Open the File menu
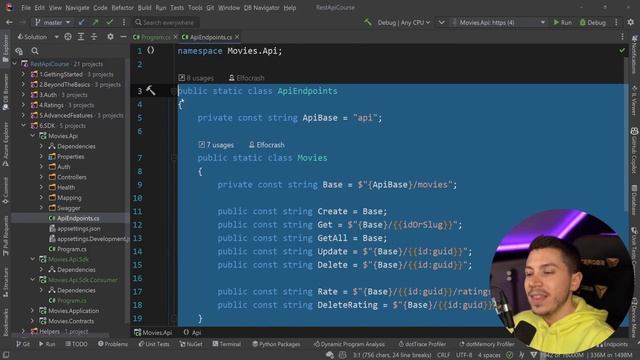640x360 pixels. [26, 8]
